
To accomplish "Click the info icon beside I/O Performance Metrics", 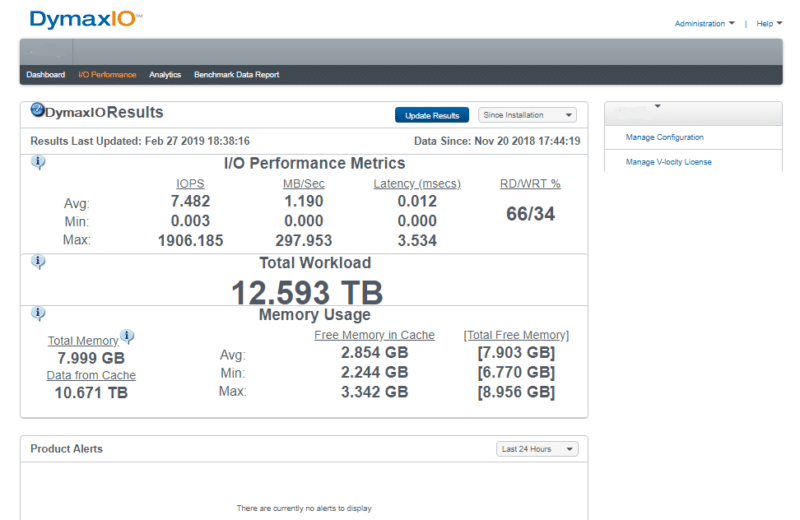I will point(38,162).
